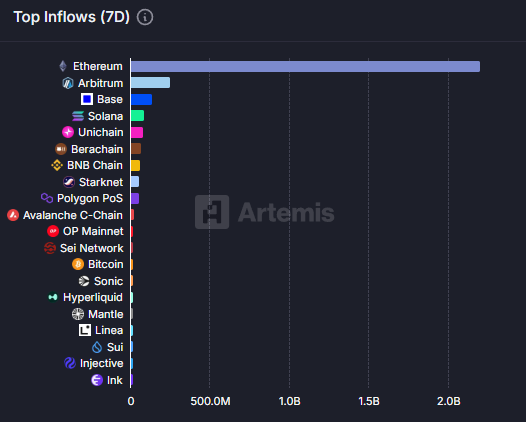The image size is (526, 422).
Task: Click the Hyperliquid chain label
Action: (x=93, y=298)
